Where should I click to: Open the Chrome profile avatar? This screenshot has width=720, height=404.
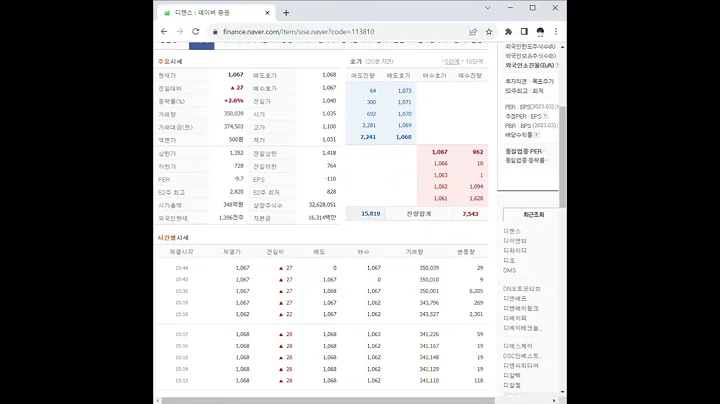pos(540,32)
